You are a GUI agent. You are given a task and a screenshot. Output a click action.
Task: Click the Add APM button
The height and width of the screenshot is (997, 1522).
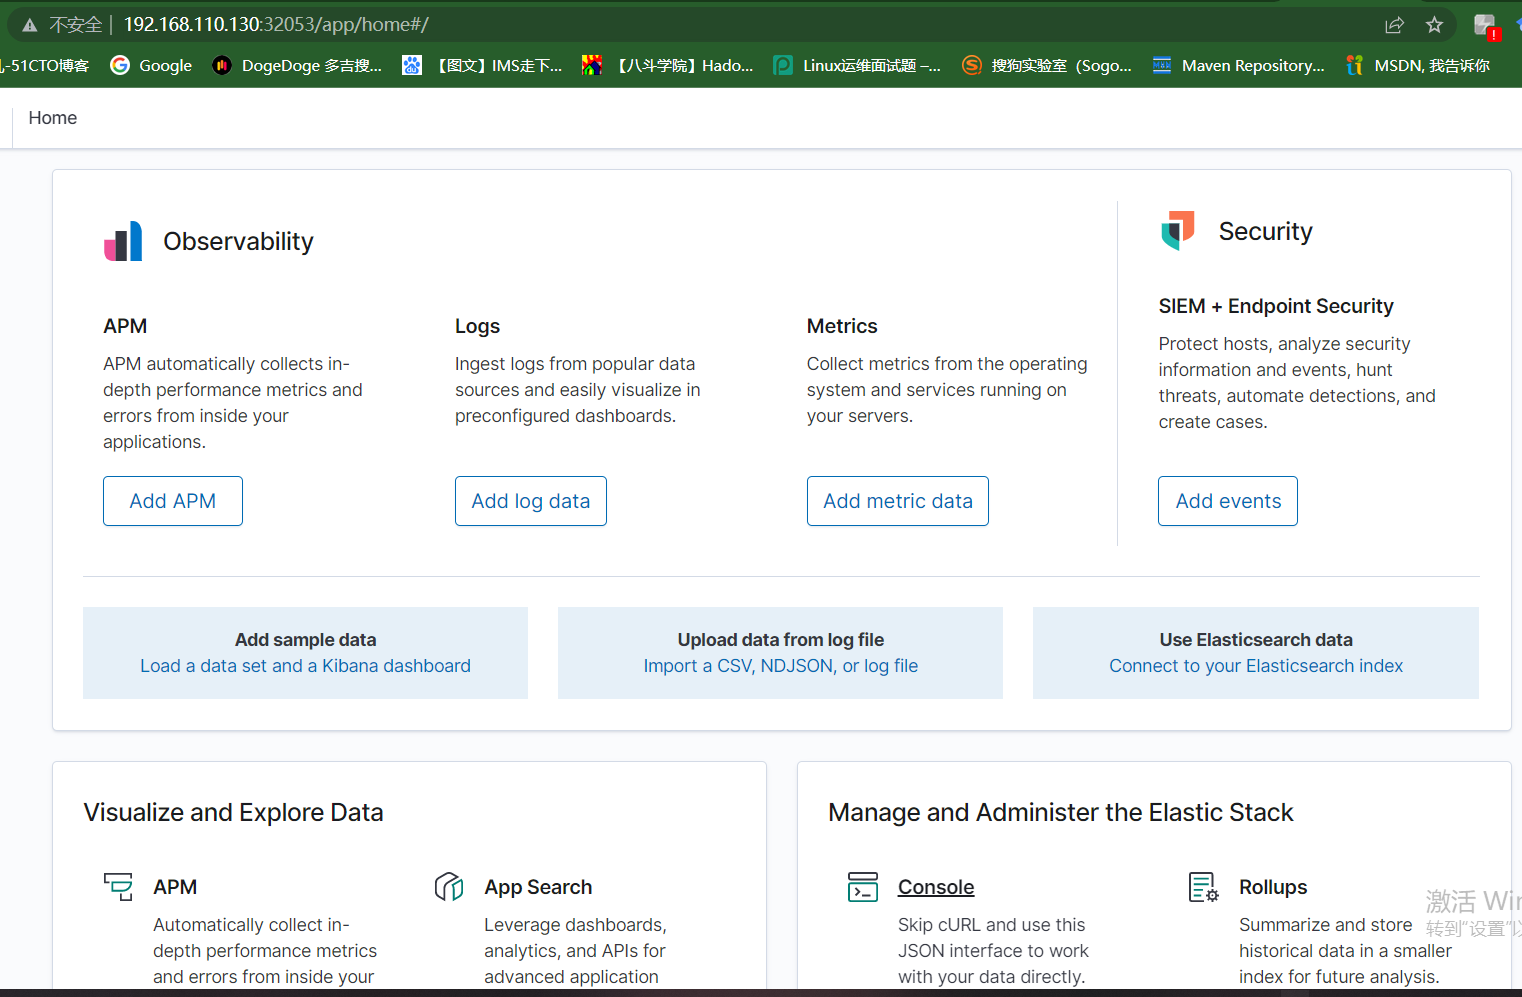(x=173, y=501)
